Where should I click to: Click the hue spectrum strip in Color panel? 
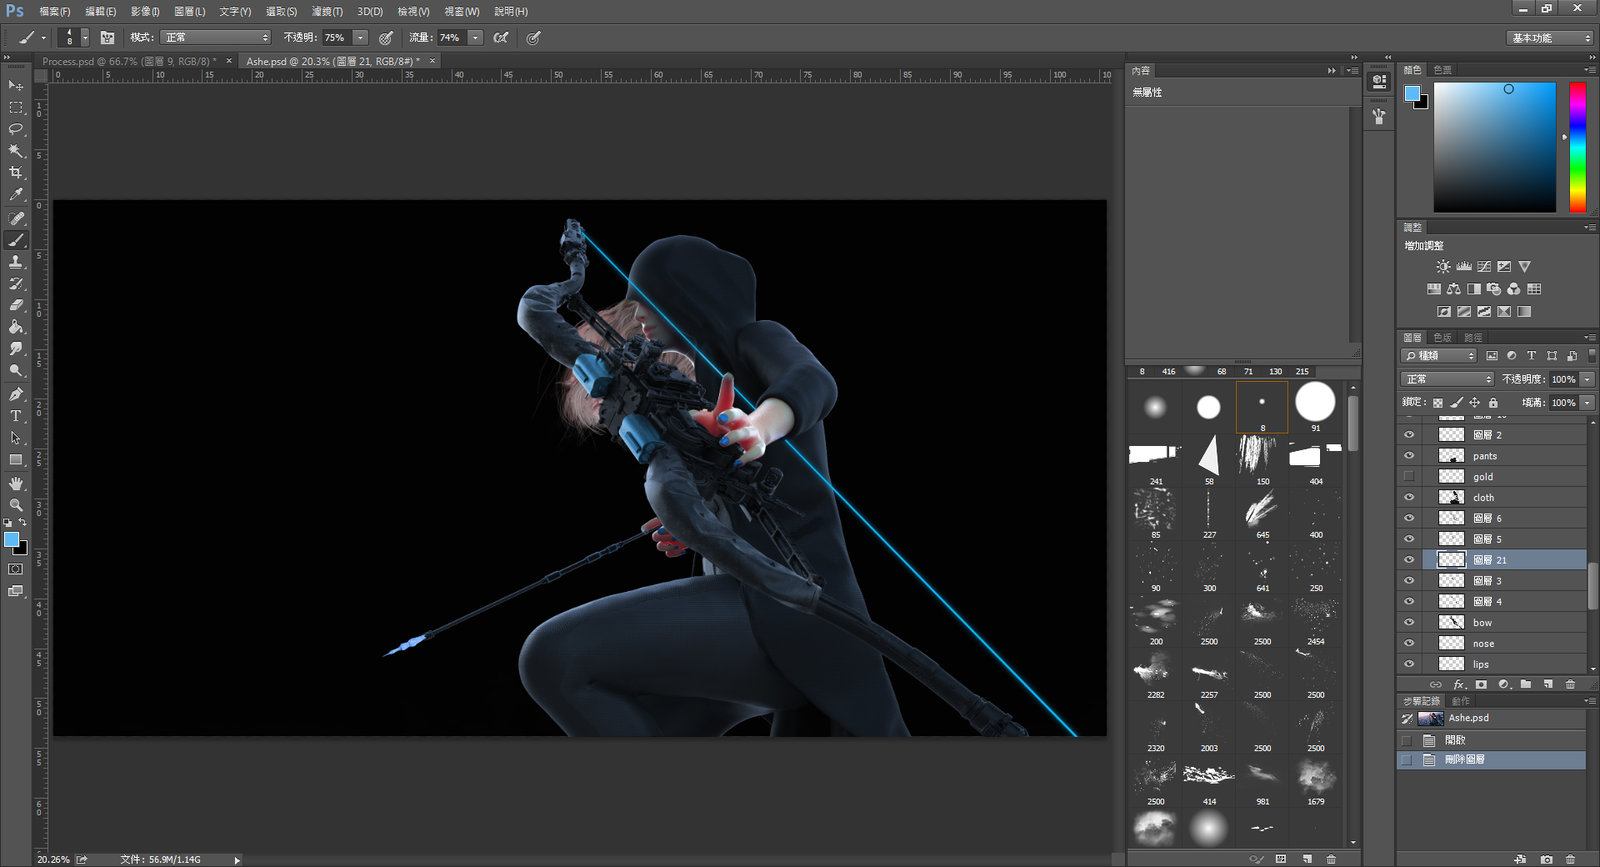click(x=1577, y=147)
